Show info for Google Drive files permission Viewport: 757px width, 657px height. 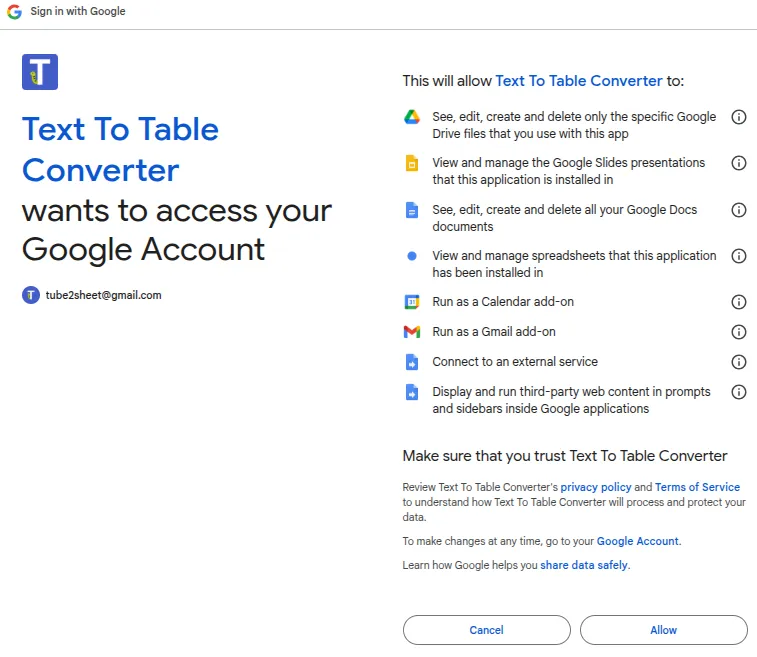739,117
